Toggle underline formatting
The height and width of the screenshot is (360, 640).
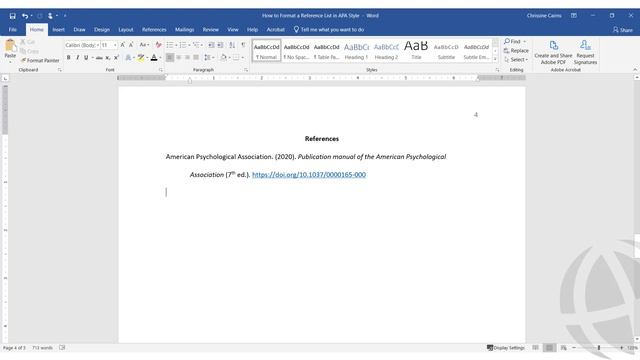click(86, 58)
